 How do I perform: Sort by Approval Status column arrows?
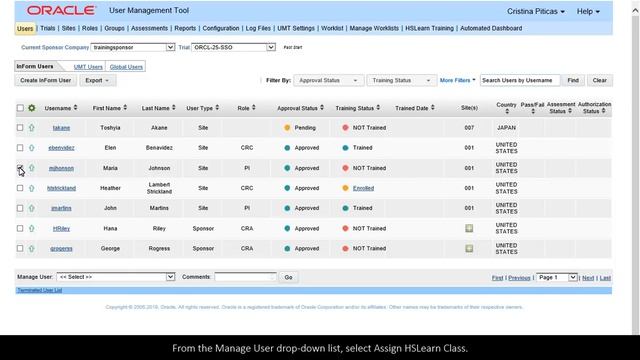pos(322,108)
